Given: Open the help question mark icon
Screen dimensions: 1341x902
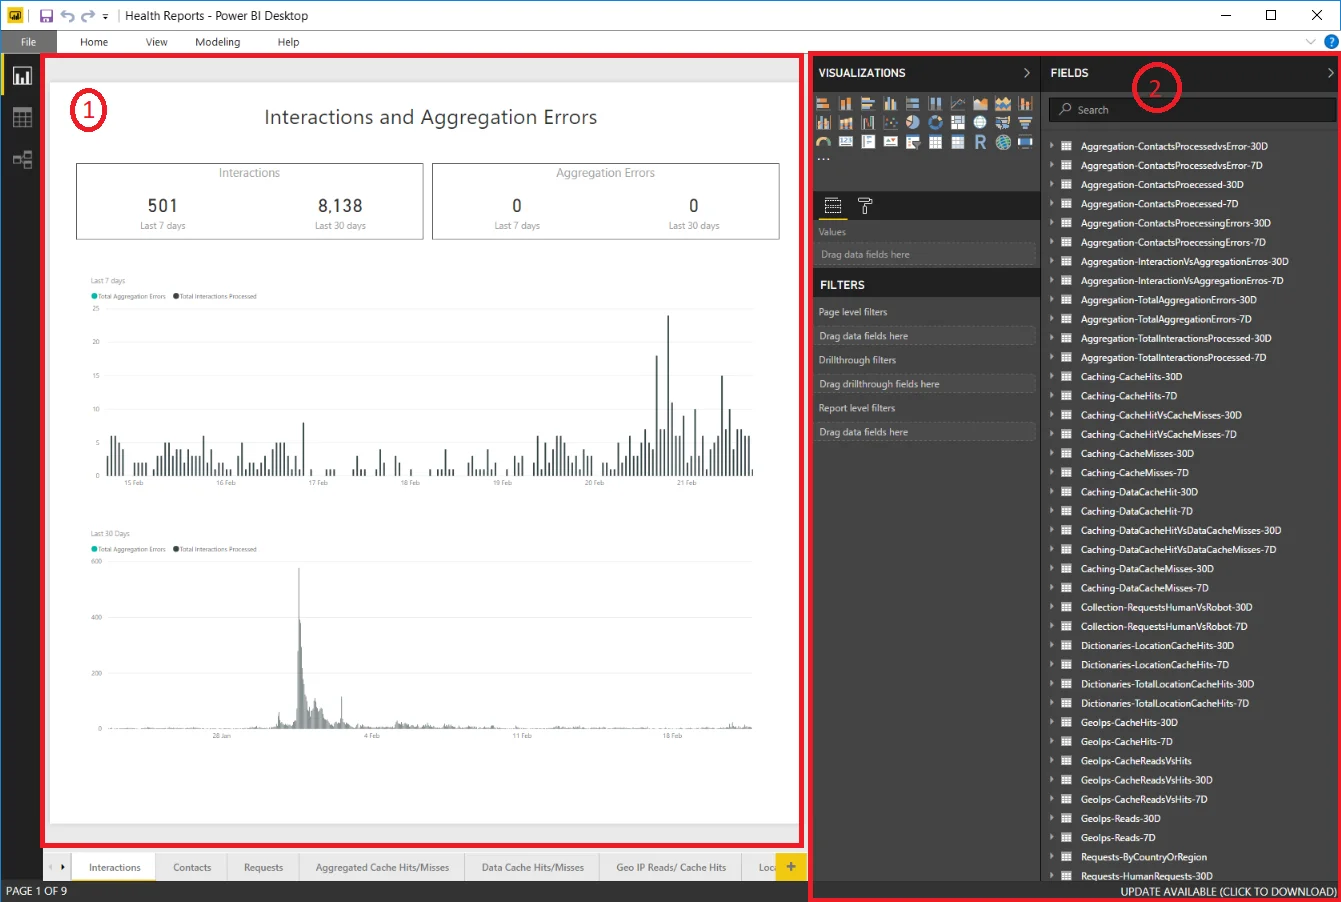Looking at the screenshot, I should coord(1331,42).
